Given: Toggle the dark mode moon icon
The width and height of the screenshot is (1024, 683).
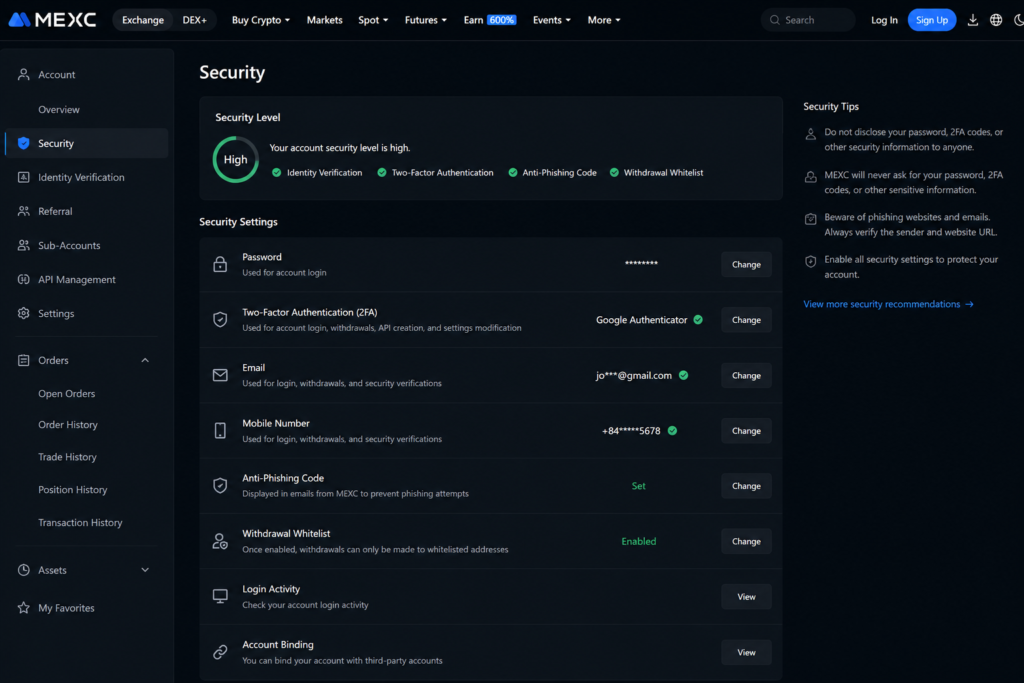Looking at the screenshot, I should tap(1019, 20).
